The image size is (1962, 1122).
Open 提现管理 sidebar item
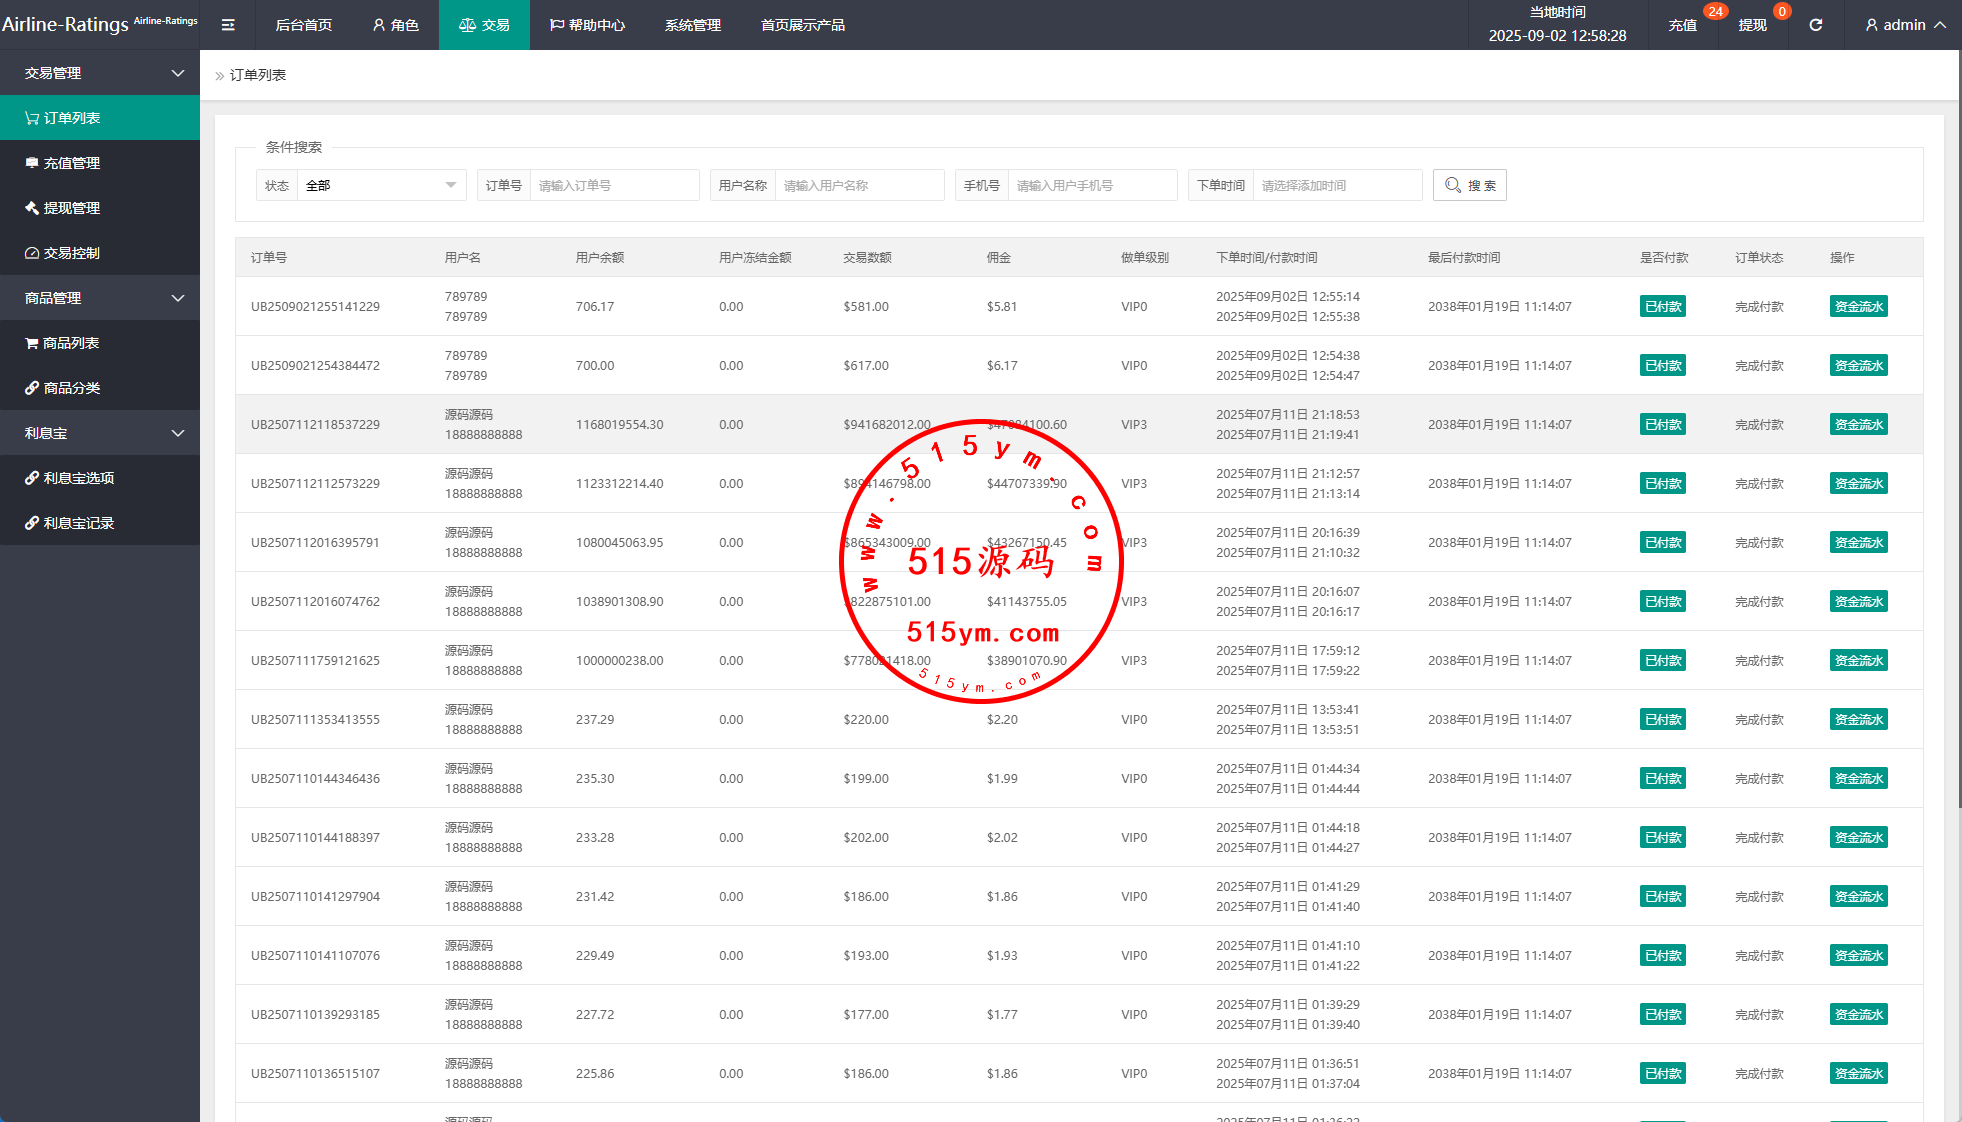click(x=71, y=208)
